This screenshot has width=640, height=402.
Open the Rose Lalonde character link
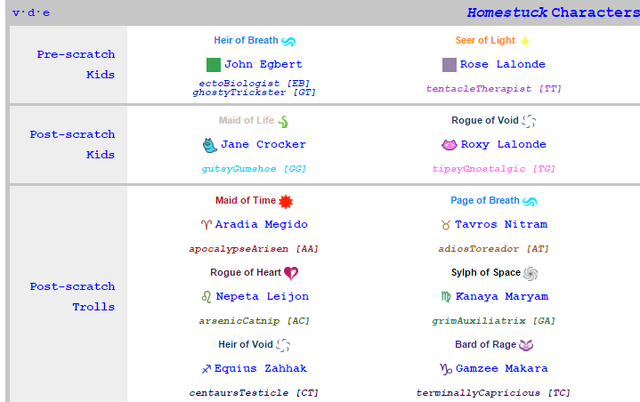pyautogui.click(x=502, y=64)
